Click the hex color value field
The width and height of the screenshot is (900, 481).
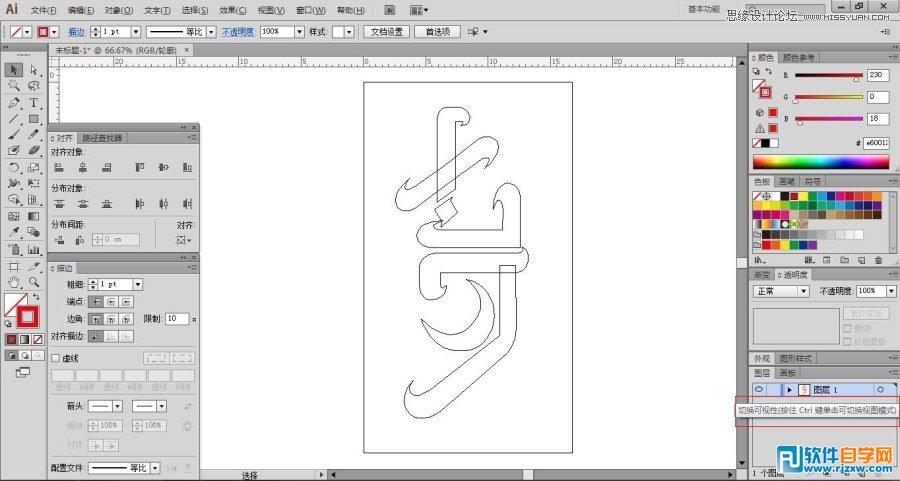click(876, 143)
